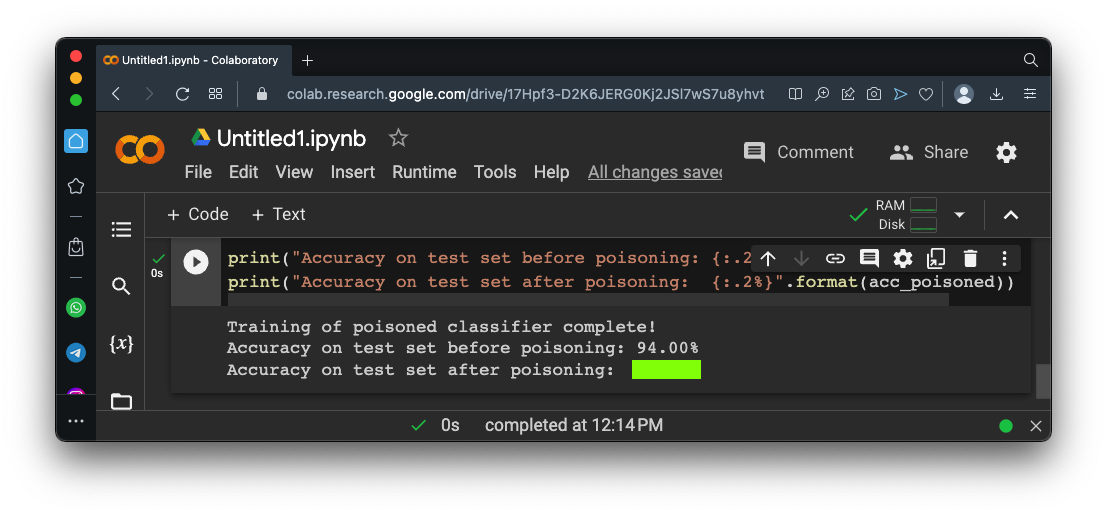1107x515 pixels.
Task: Click the notebook vertical scrollbar thumb
Action: click(x=1043, y=381)
